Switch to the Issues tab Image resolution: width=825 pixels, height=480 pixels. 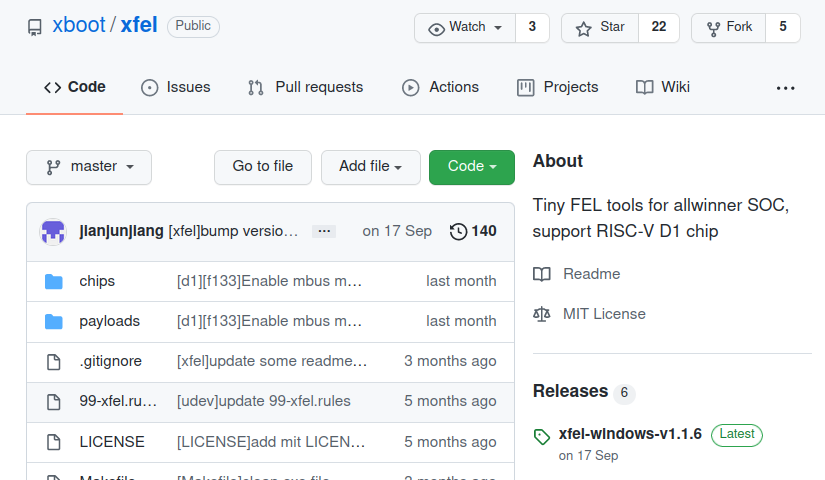176,87
